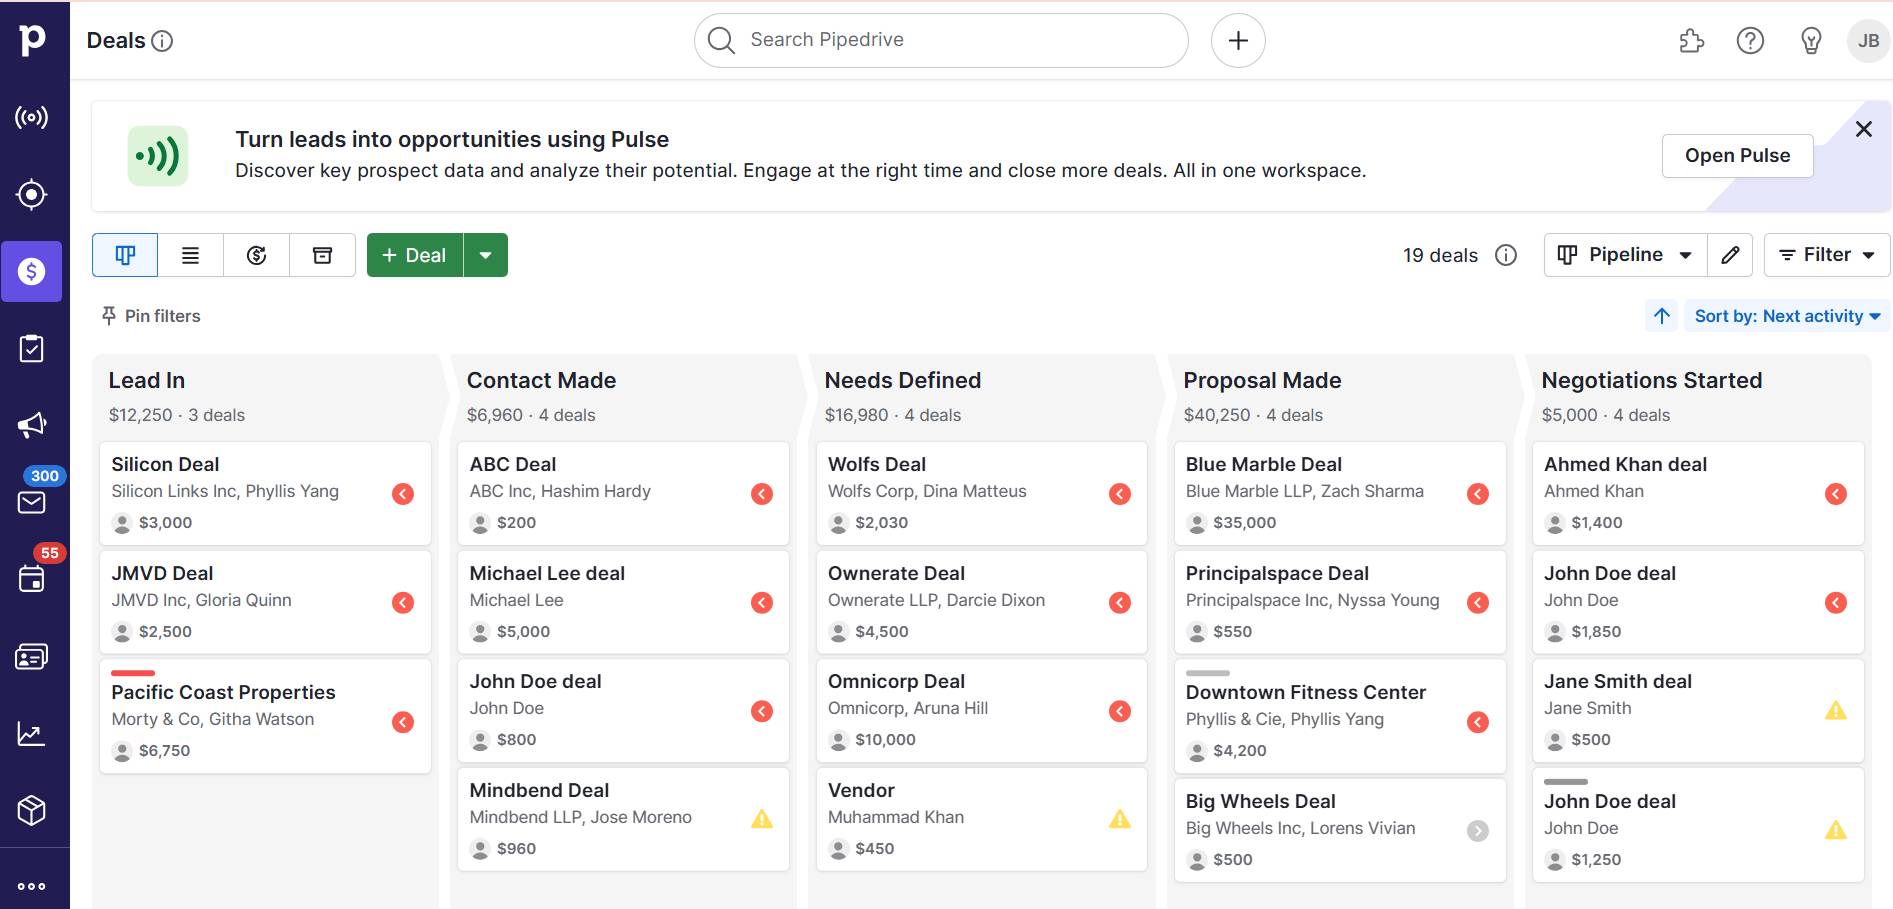This screenshot has width=1893, height=909.
Task: Switch from kanban to list view
Action: click(x=190, y=255)
